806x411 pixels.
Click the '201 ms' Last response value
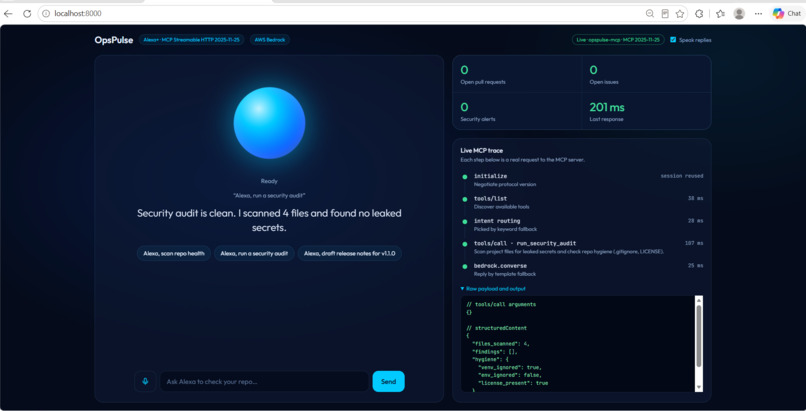pyautogui.click(x=607, y=107)
